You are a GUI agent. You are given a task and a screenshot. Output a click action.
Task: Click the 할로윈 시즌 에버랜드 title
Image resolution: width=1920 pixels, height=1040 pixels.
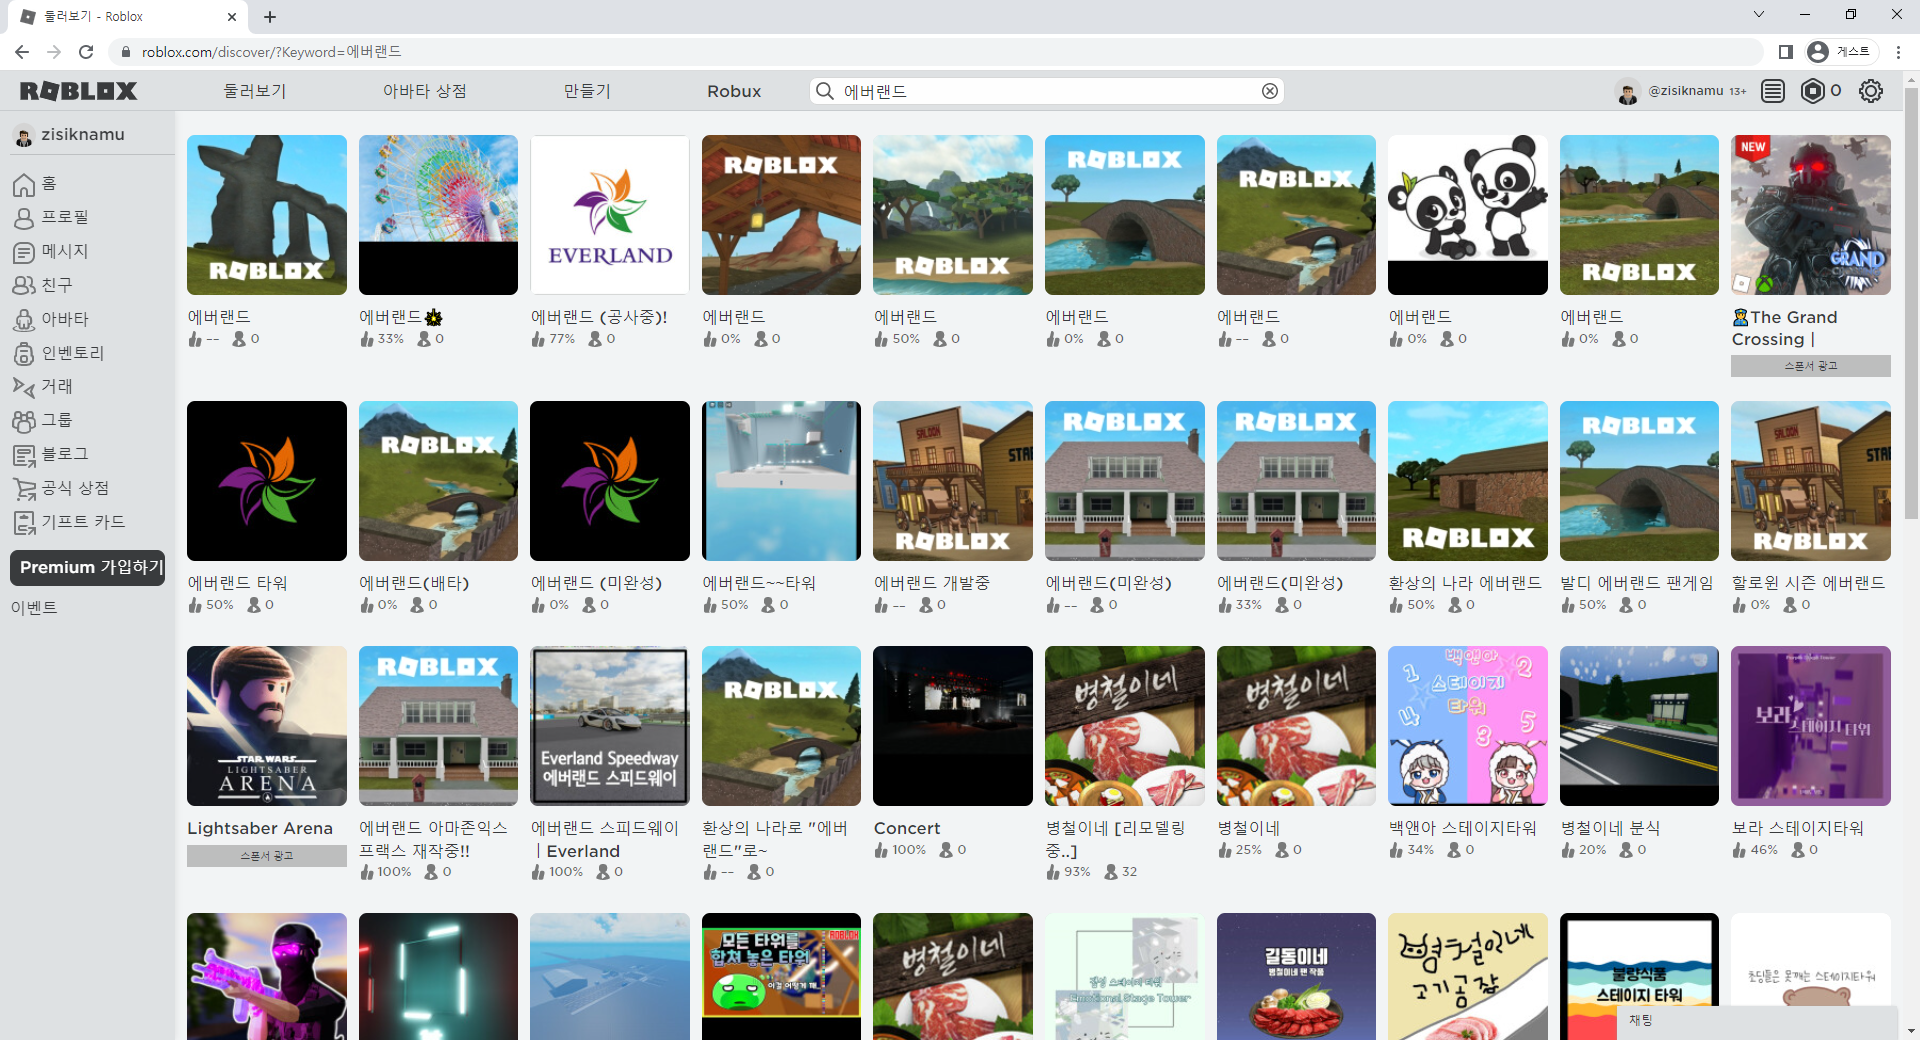[1809, 583]
